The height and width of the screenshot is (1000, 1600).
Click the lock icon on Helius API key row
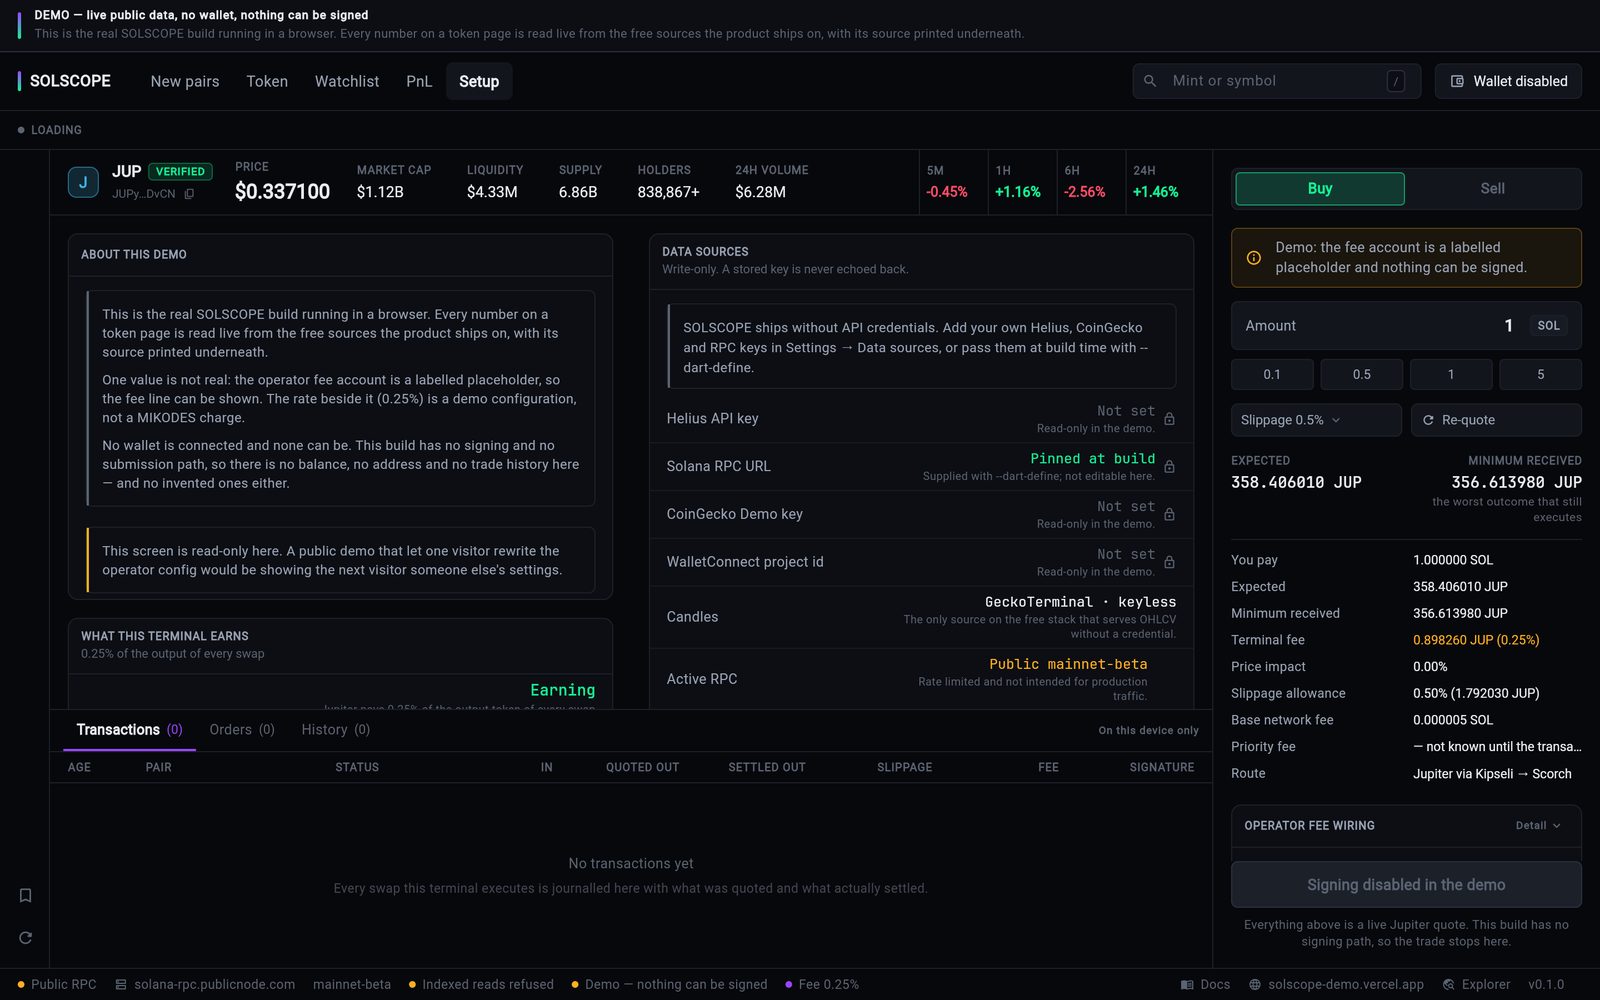[1169, 419]
